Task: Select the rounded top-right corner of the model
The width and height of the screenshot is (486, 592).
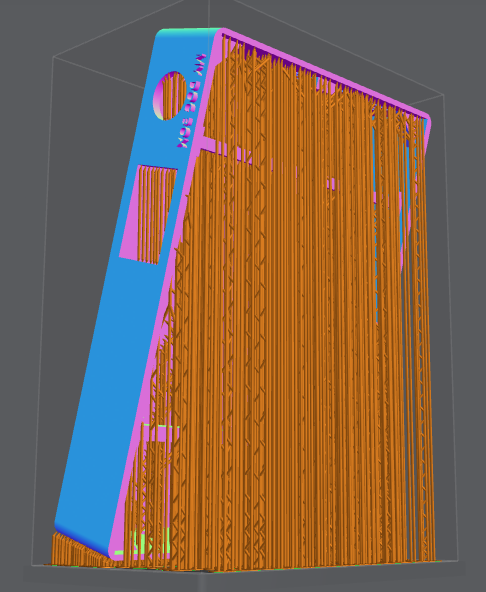Action: tap(426, 119)
